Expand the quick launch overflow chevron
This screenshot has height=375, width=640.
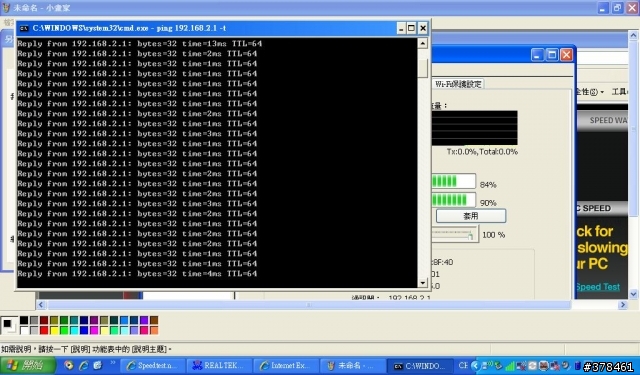click(x=113, y=363)
